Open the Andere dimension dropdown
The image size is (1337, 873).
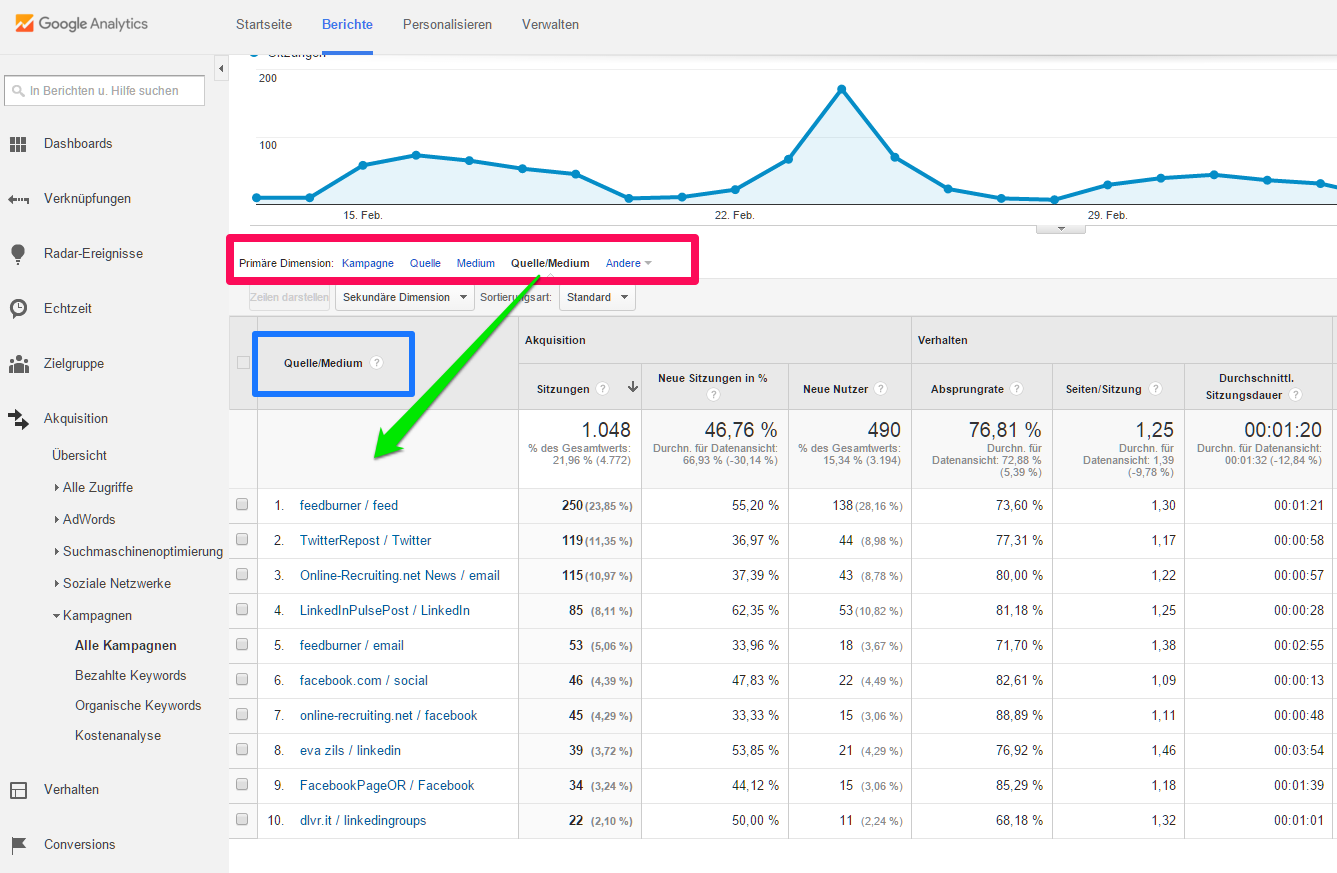coord(628,263)
